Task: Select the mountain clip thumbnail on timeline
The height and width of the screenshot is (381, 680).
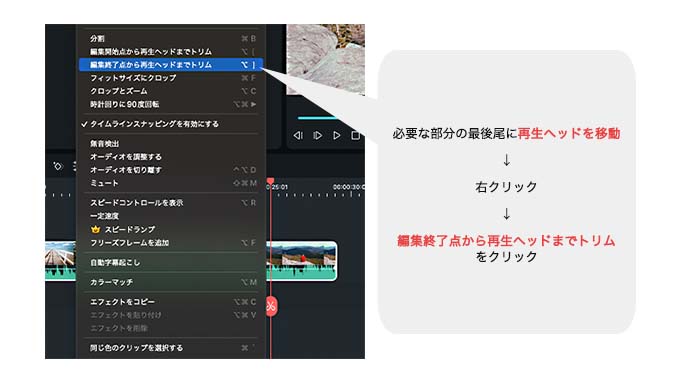Action: tap(303, 261)
